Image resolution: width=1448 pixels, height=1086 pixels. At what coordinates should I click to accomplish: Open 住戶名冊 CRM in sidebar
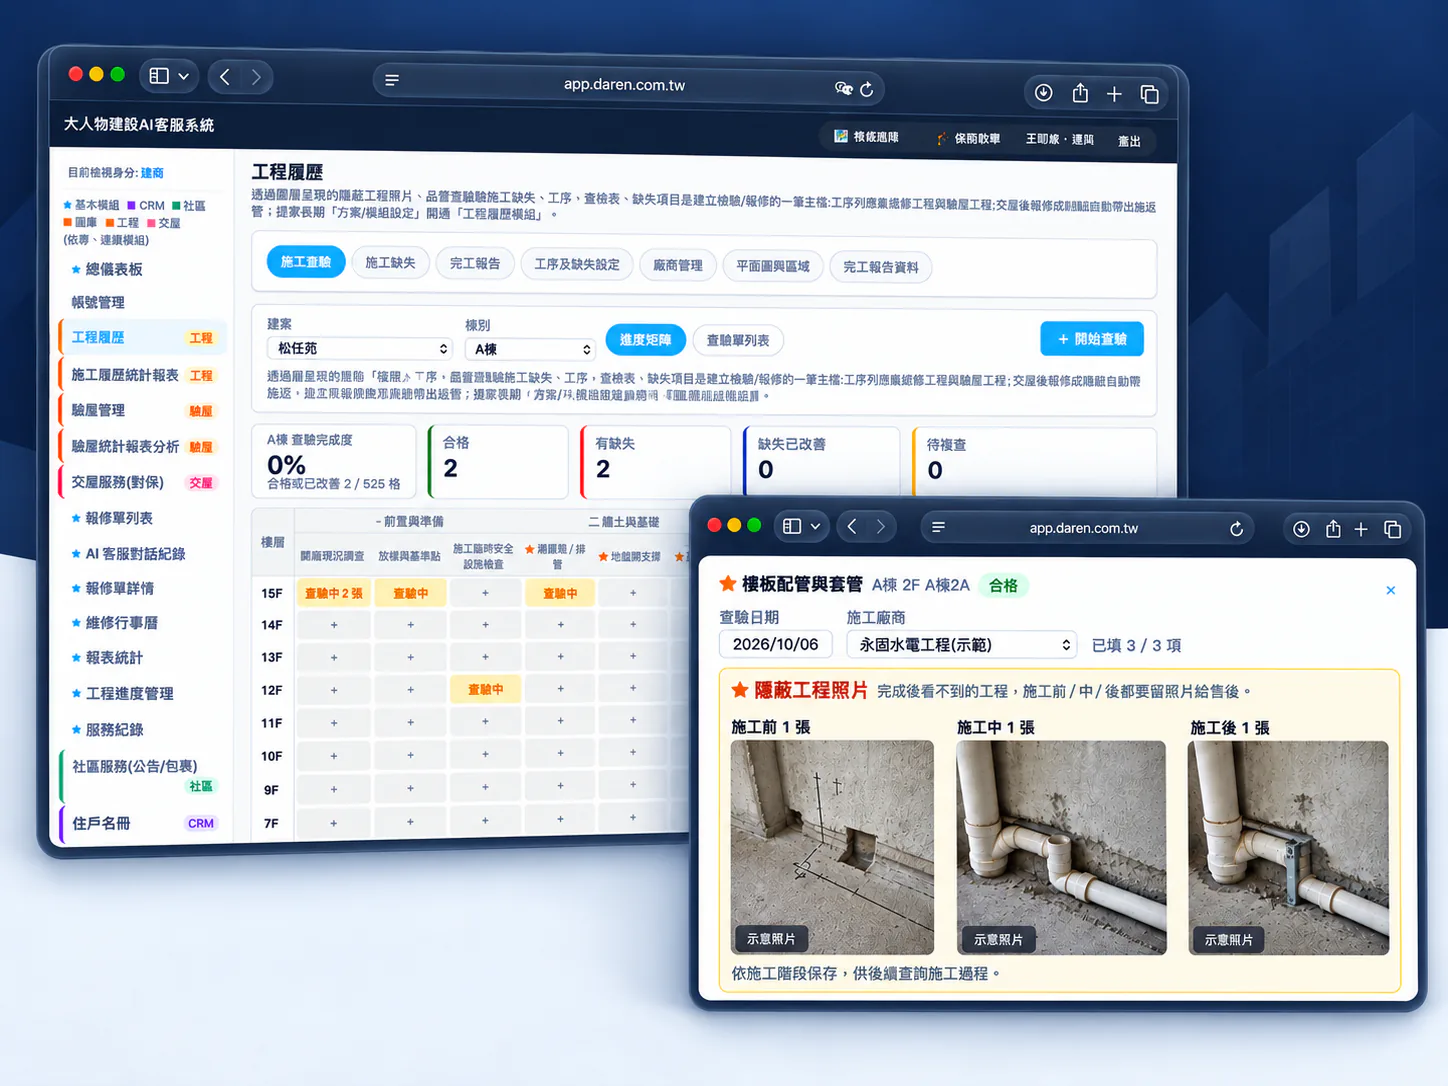(x=143, y=823)
